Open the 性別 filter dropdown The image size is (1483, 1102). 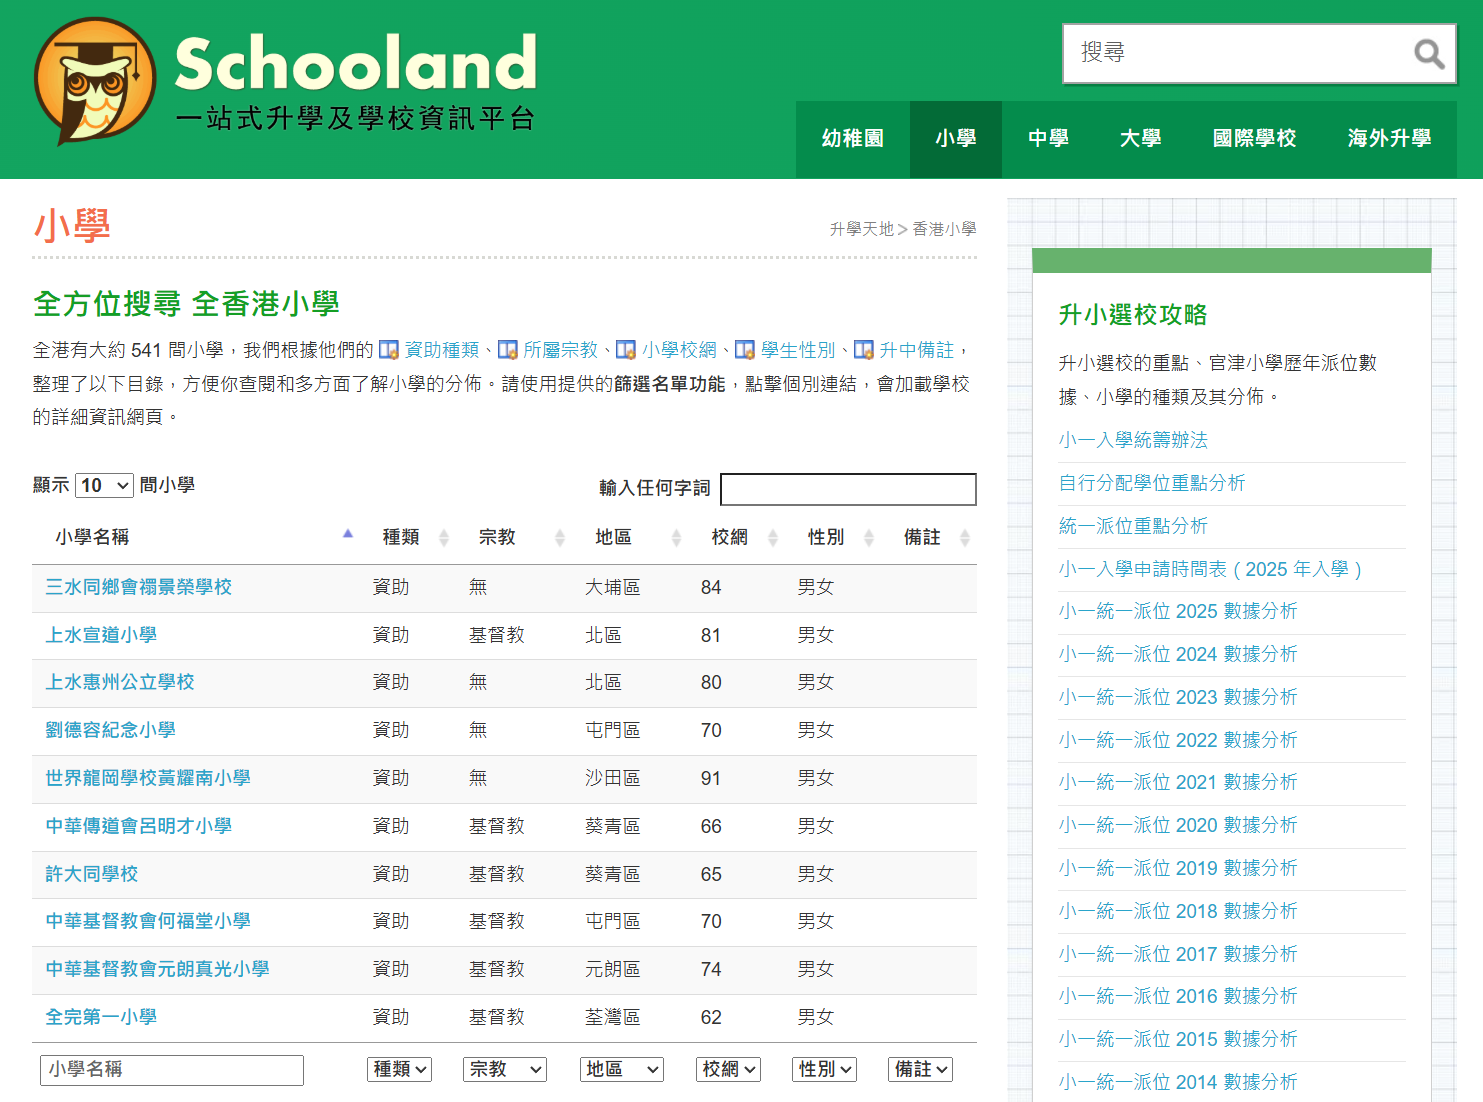(825, 1069)
